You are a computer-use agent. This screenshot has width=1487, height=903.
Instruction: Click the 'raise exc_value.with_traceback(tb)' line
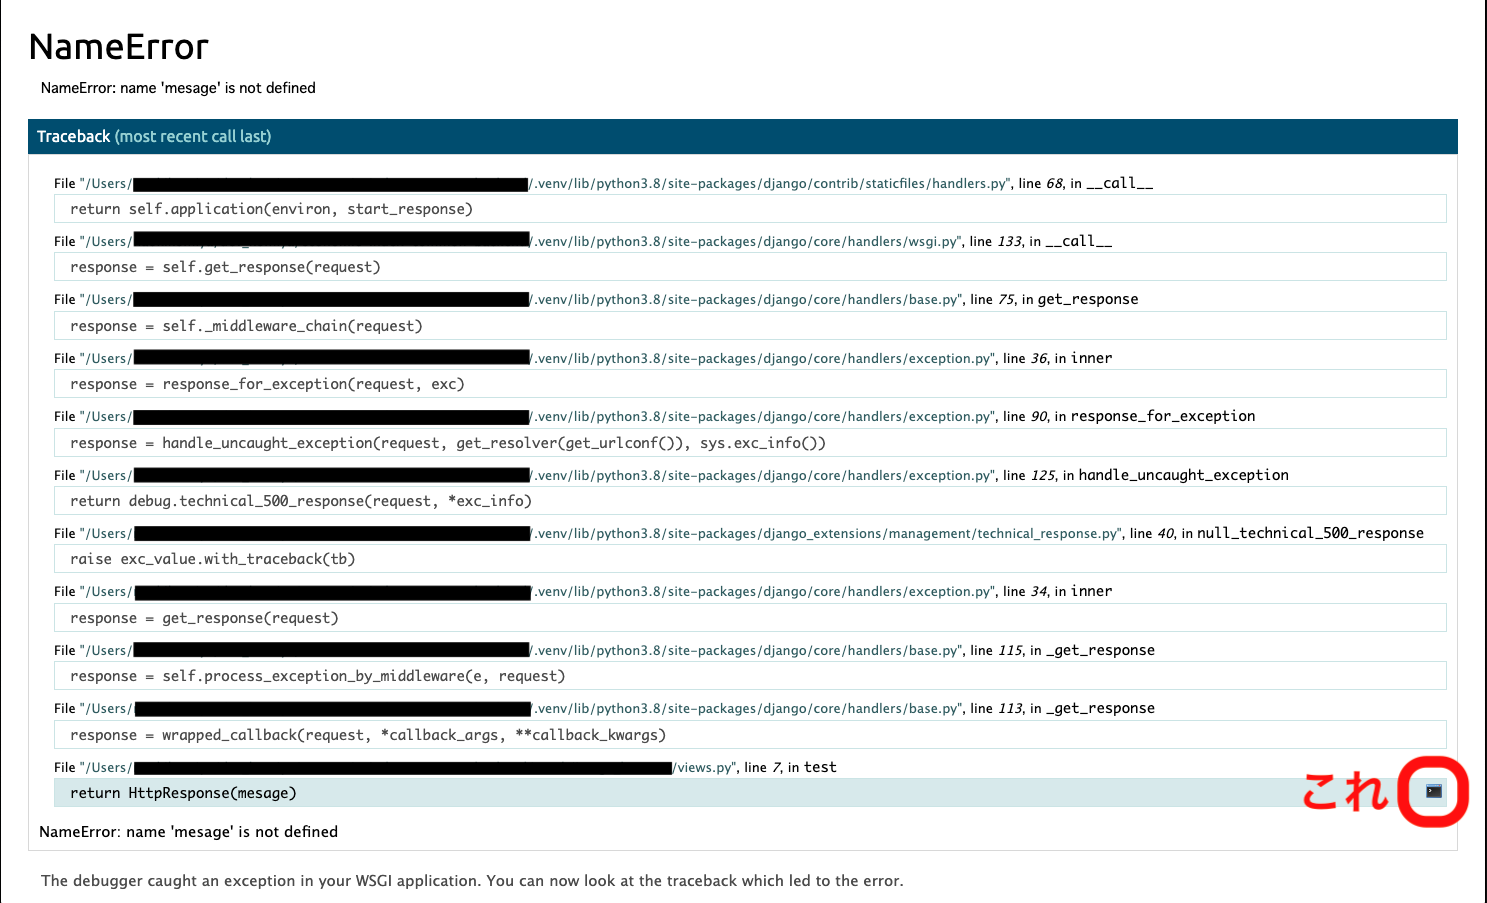click(750, 559)
